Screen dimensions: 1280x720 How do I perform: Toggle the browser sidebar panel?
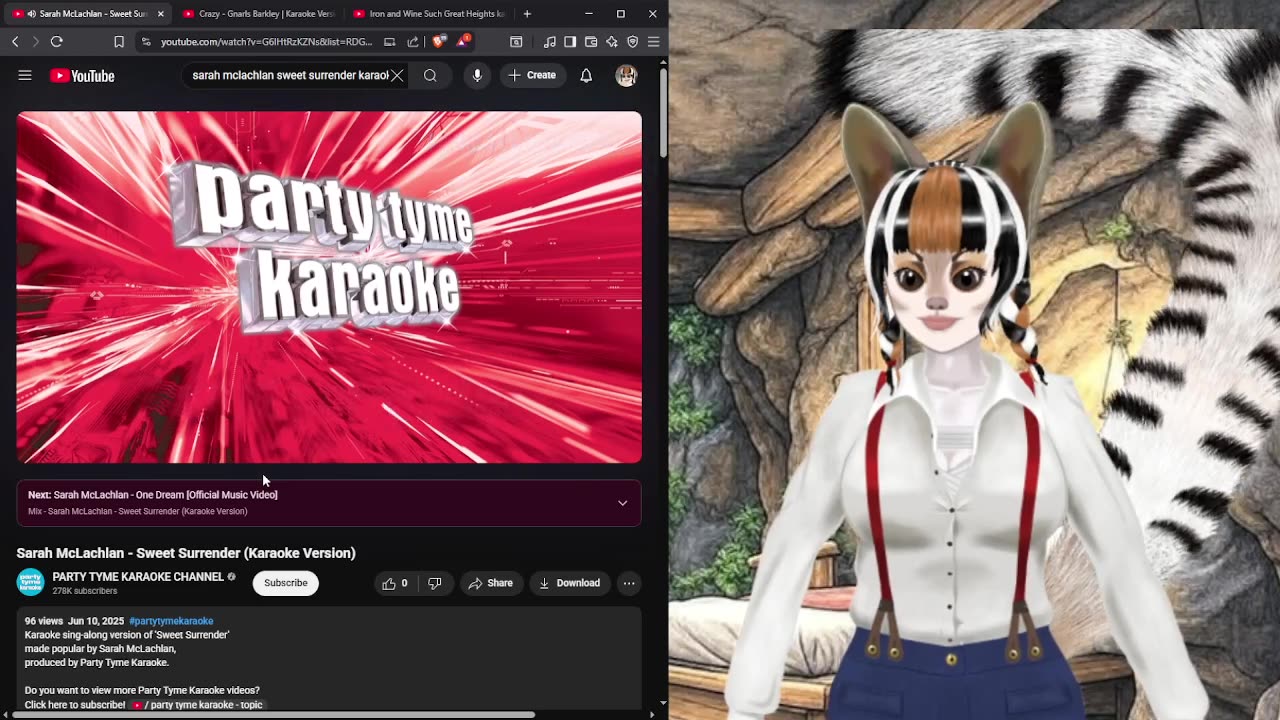point(570,42)
